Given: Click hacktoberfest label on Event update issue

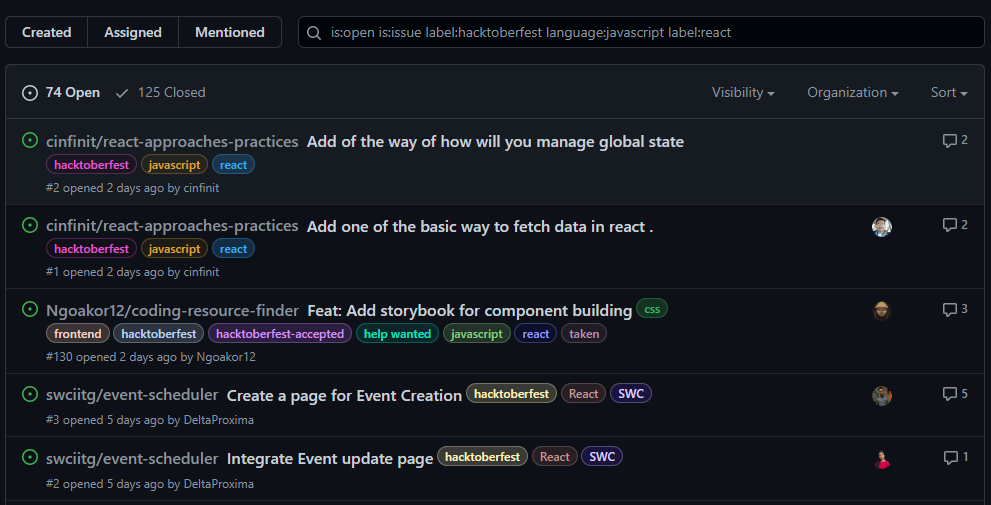Looking at the screenshot, I should pyautogui.click(x=482, y=456).
